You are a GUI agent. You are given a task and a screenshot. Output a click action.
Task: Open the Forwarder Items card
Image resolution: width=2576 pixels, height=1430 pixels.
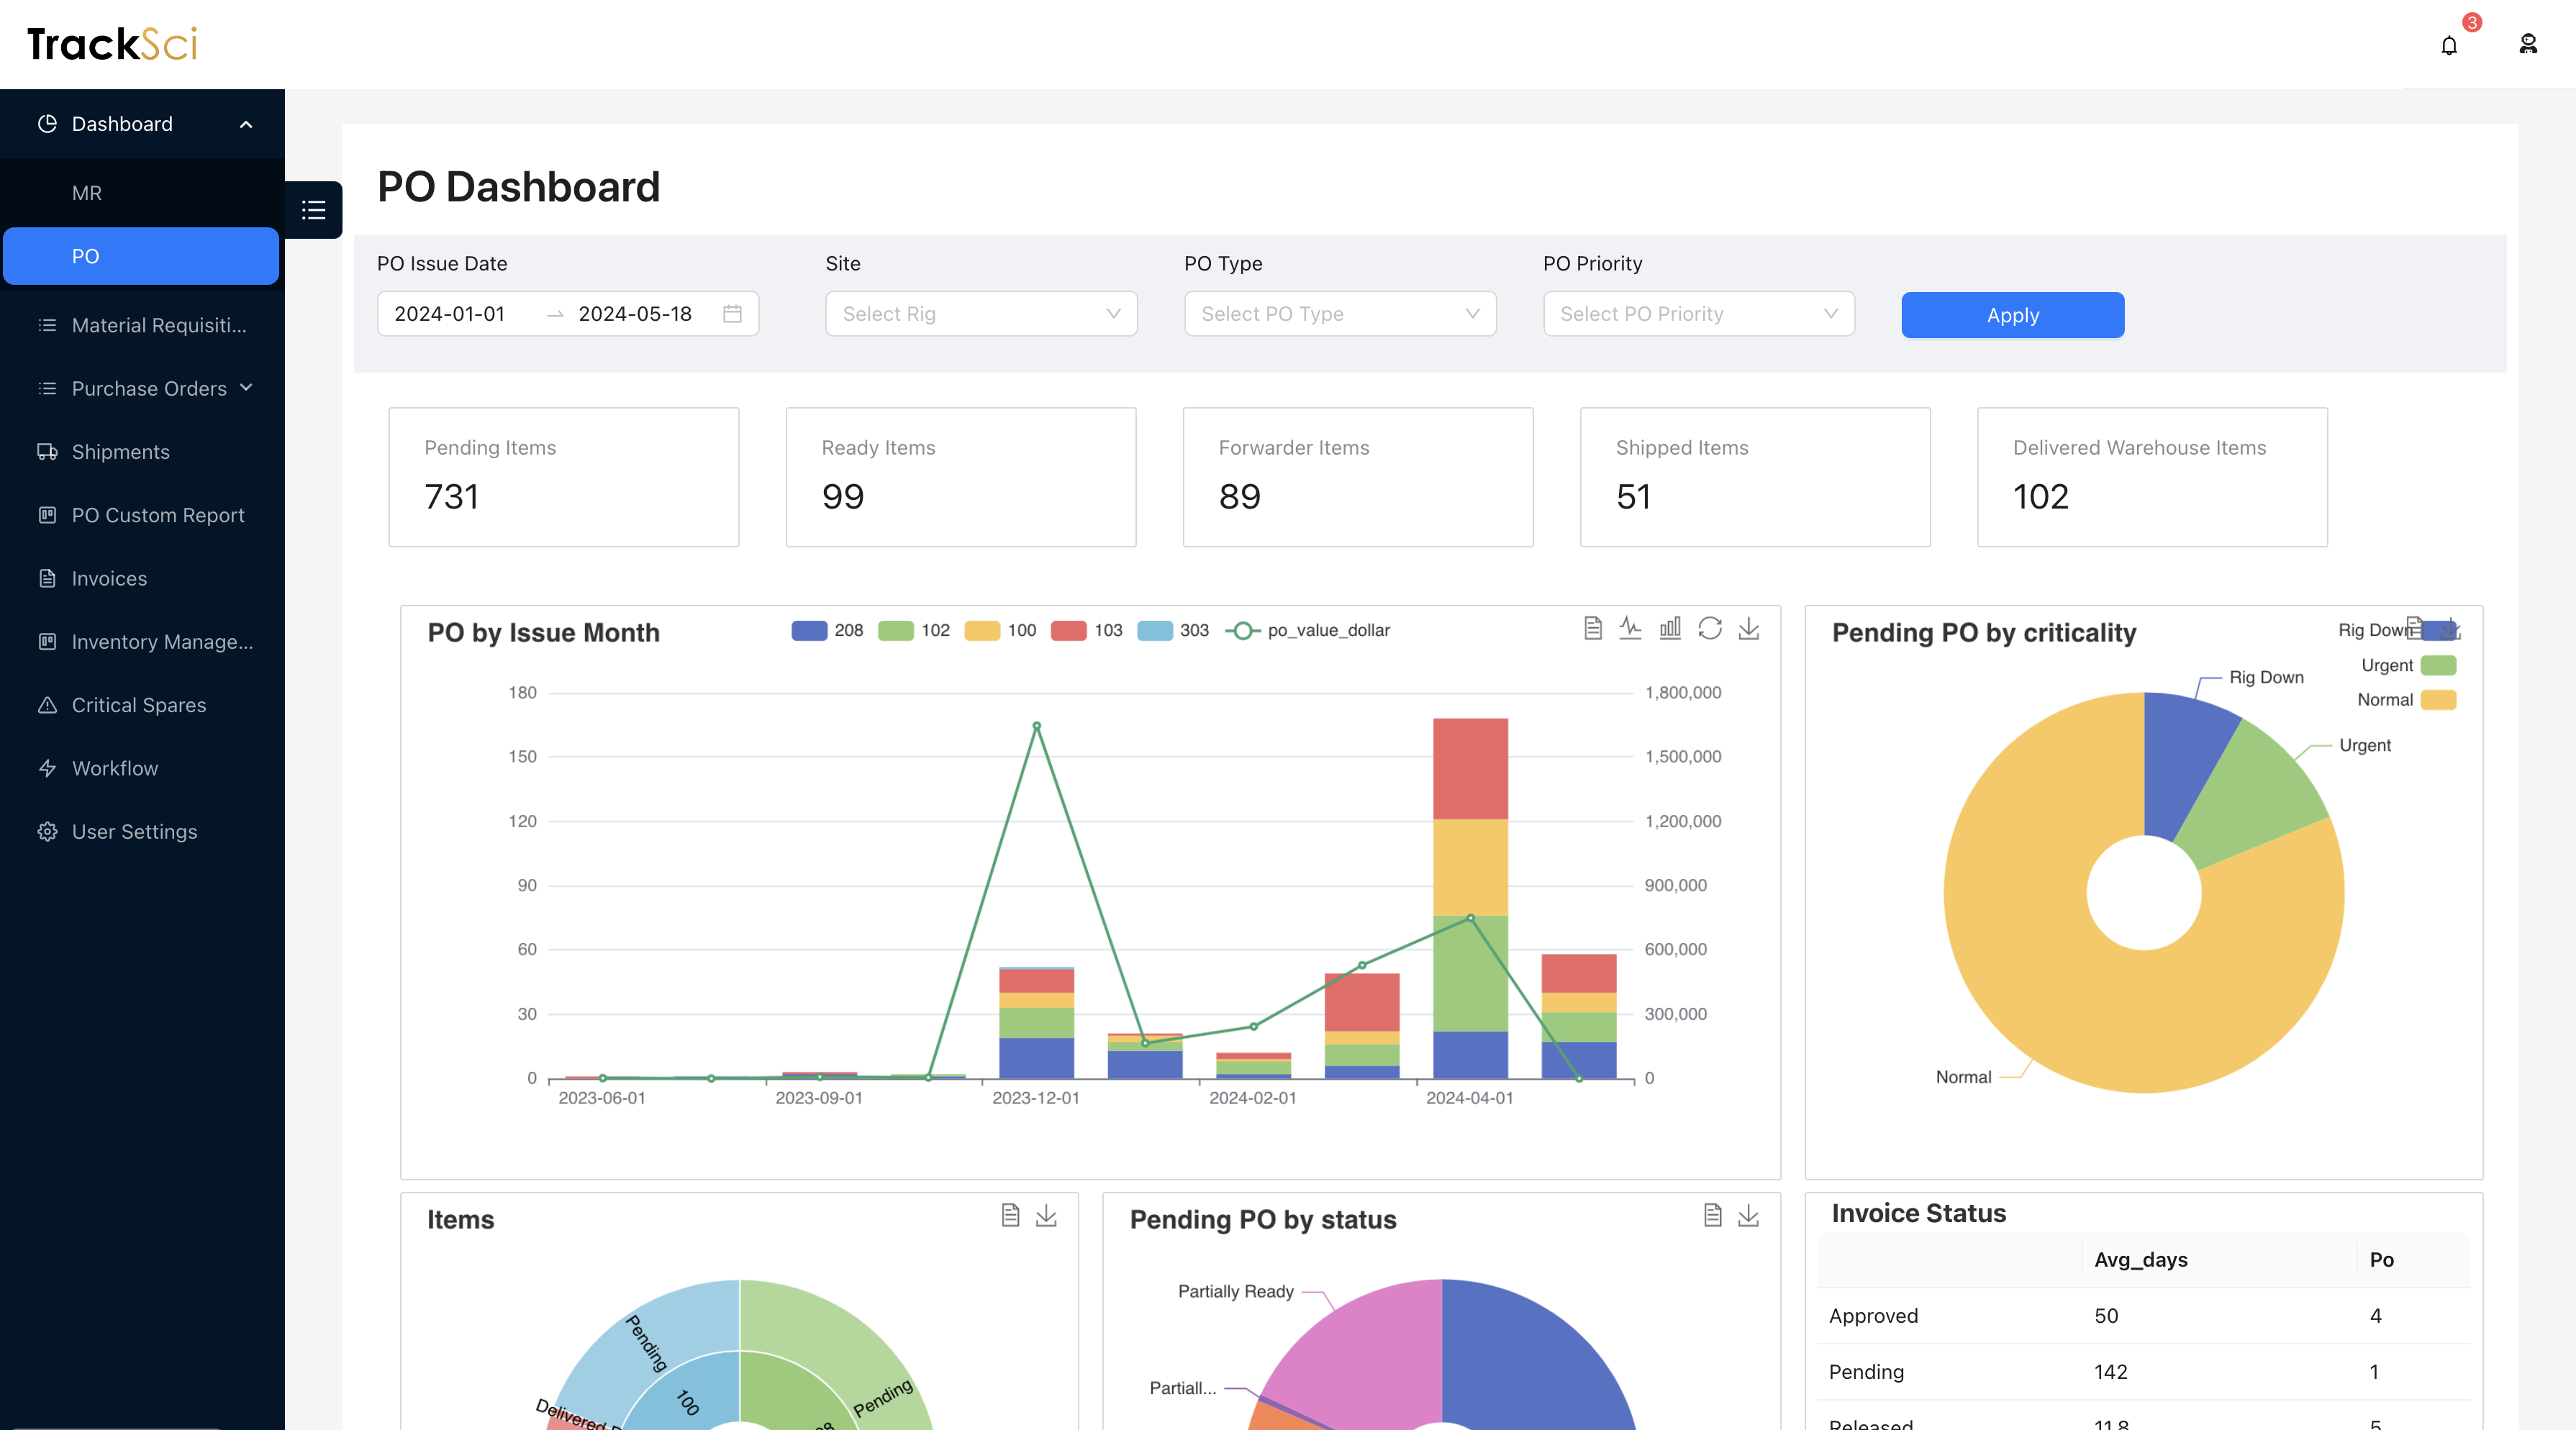(1358, 477)
